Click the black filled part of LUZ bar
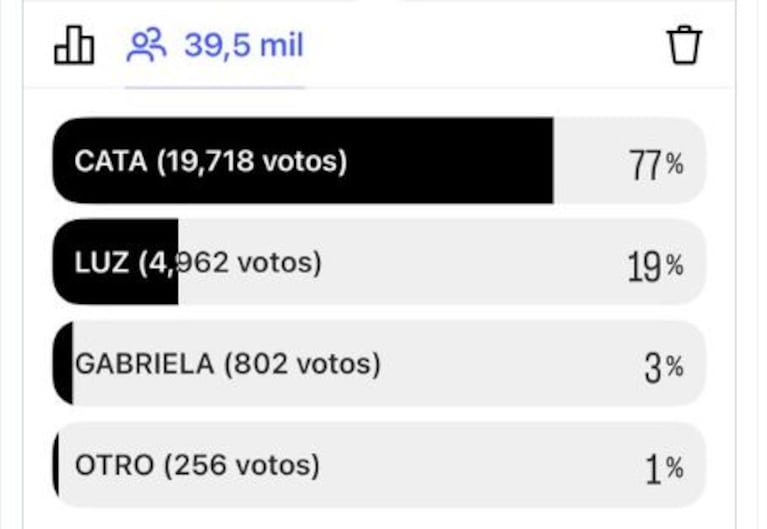 [x=115, y=262]
